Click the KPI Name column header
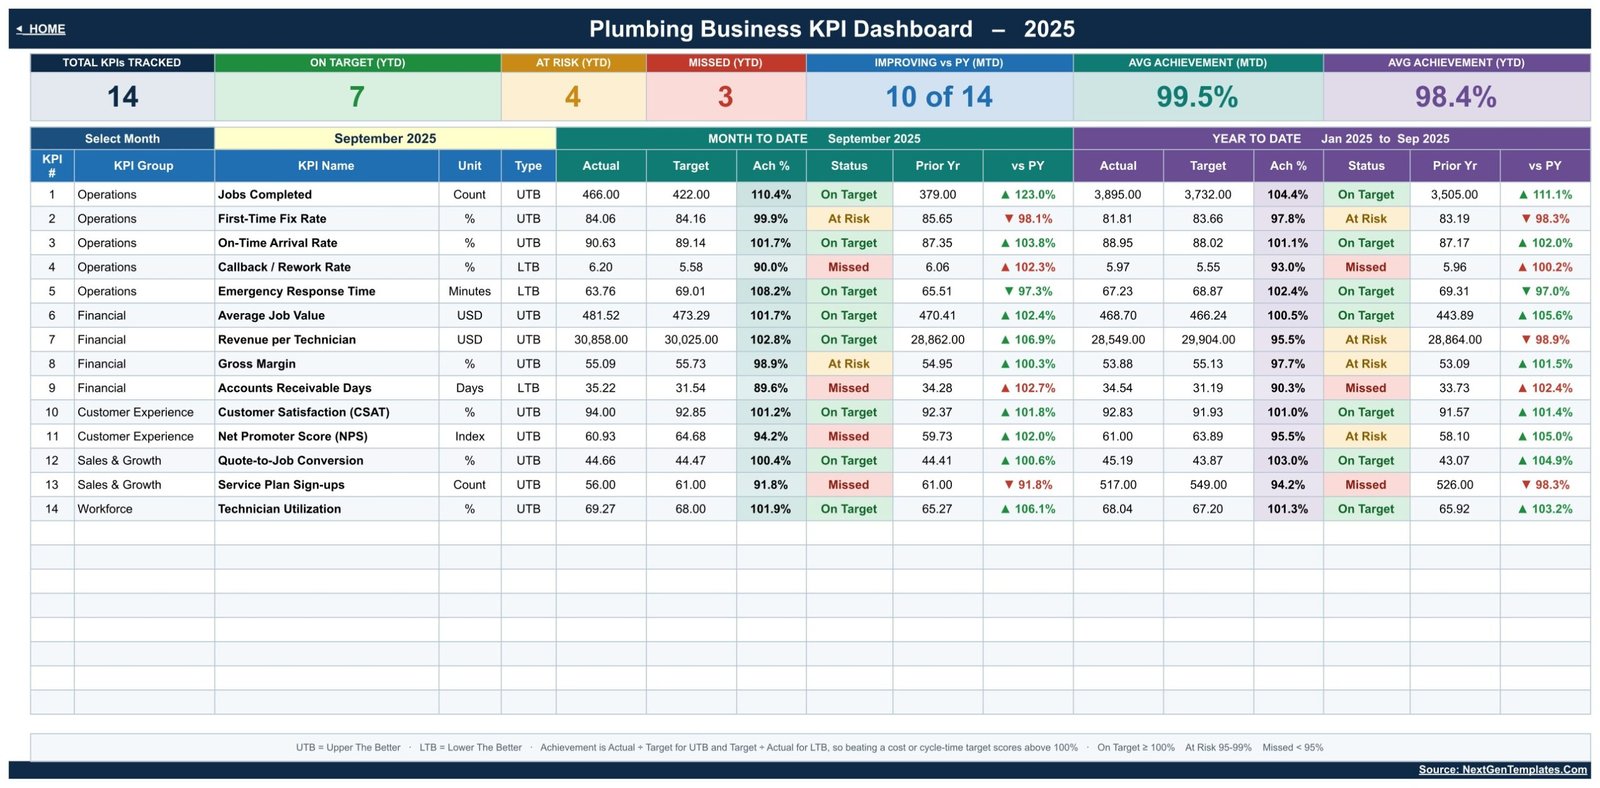1600x788 pixels. pyautogui.click(x=326, y=166)
